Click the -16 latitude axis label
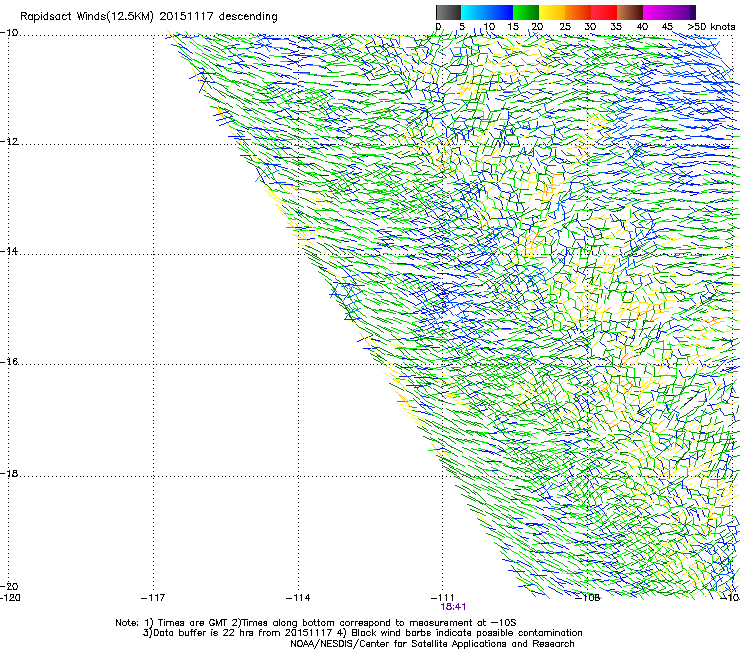The image size is (740, 650). click(9, 362)
